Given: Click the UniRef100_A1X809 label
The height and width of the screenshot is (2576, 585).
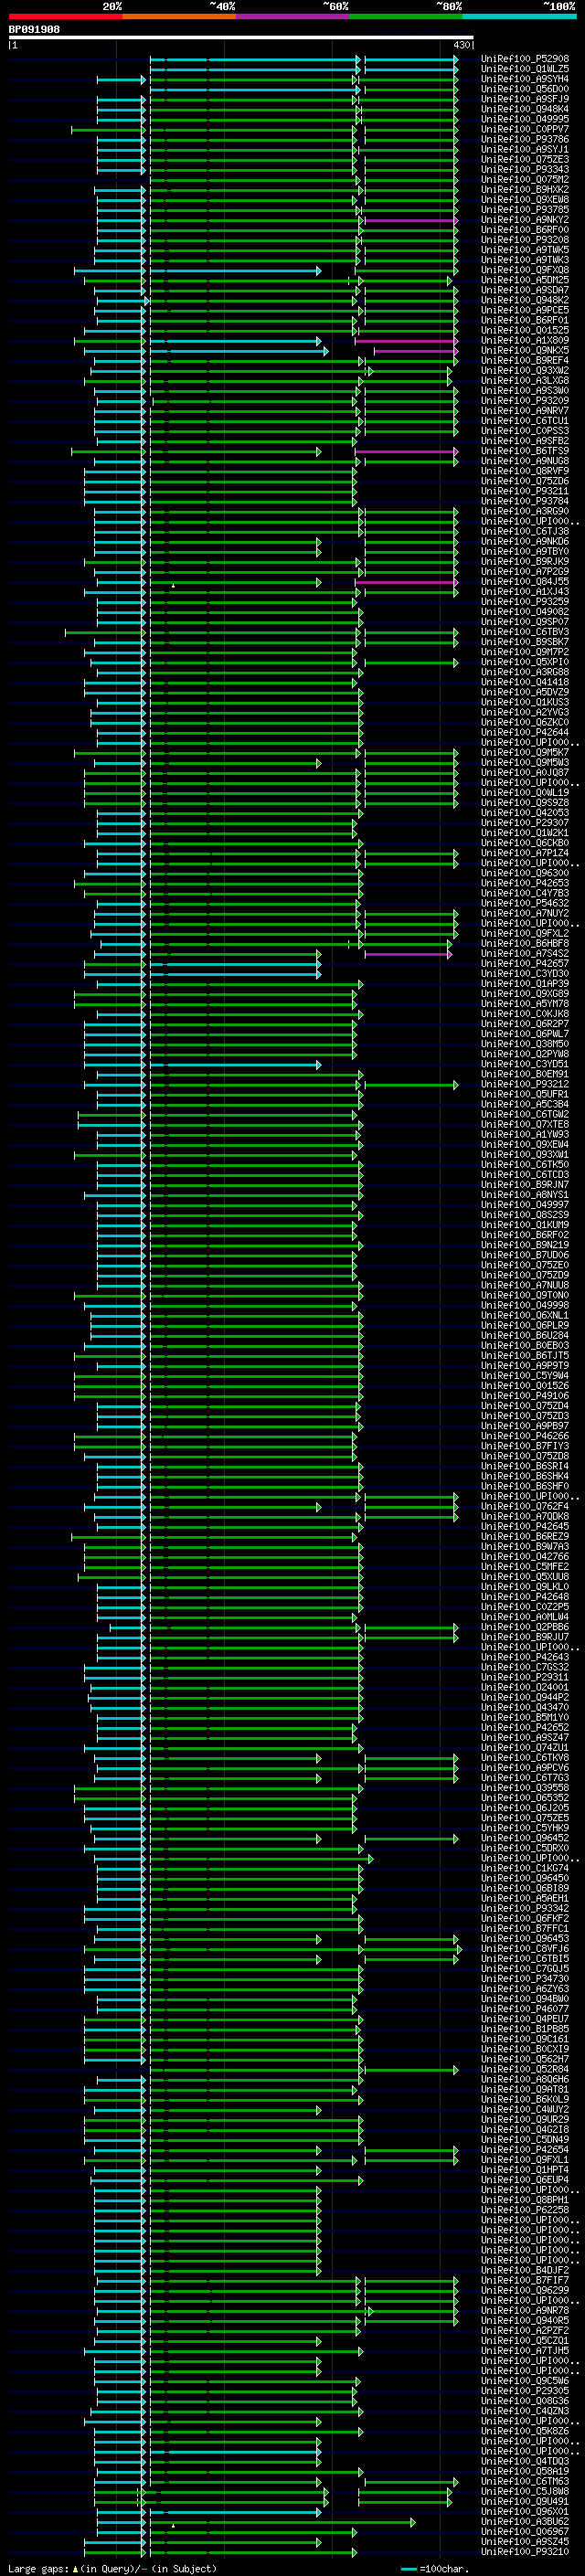Looking at the screenshot, I should click(525, 340).
